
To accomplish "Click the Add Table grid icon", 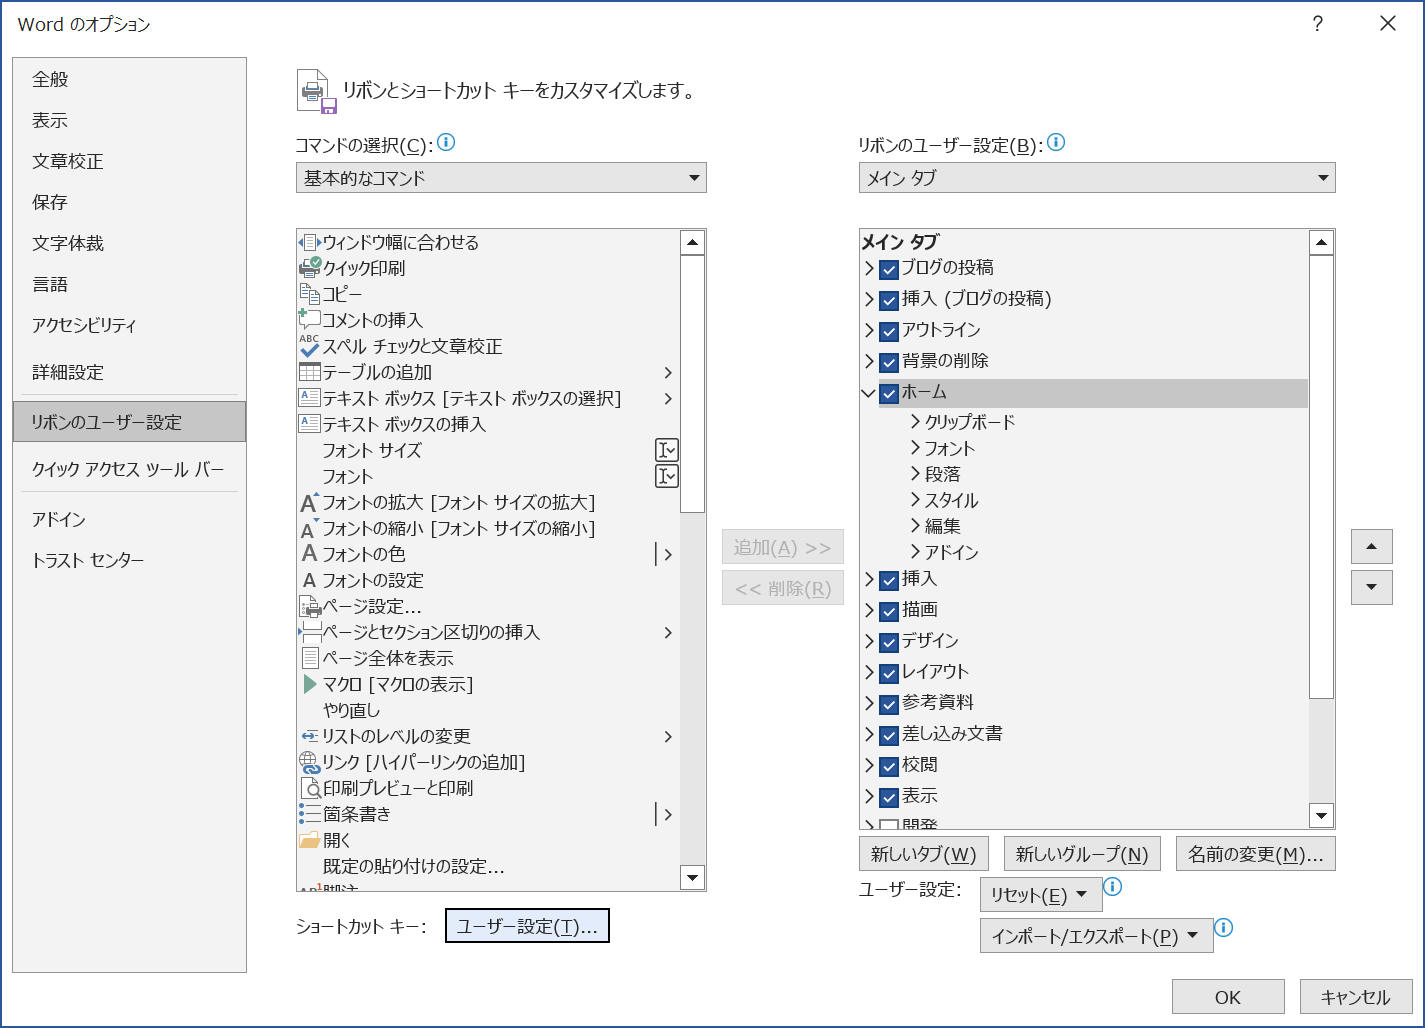I will pyautogui.click(x=310, y=372).
